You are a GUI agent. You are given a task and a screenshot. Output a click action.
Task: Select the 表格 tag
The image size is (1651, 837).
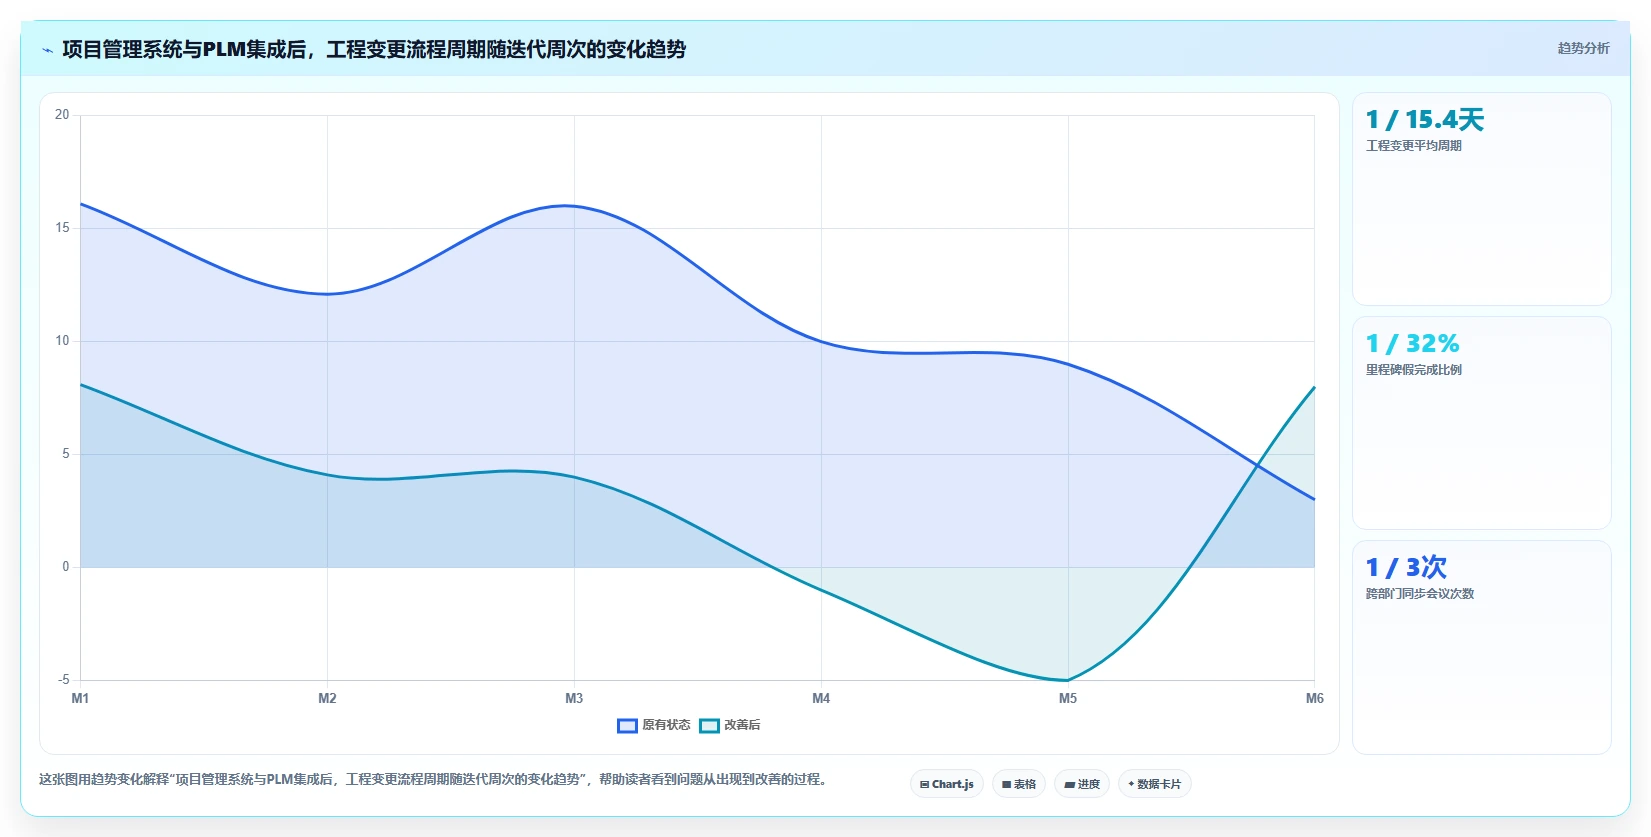pyautogui.click(x=1019, y=784)
